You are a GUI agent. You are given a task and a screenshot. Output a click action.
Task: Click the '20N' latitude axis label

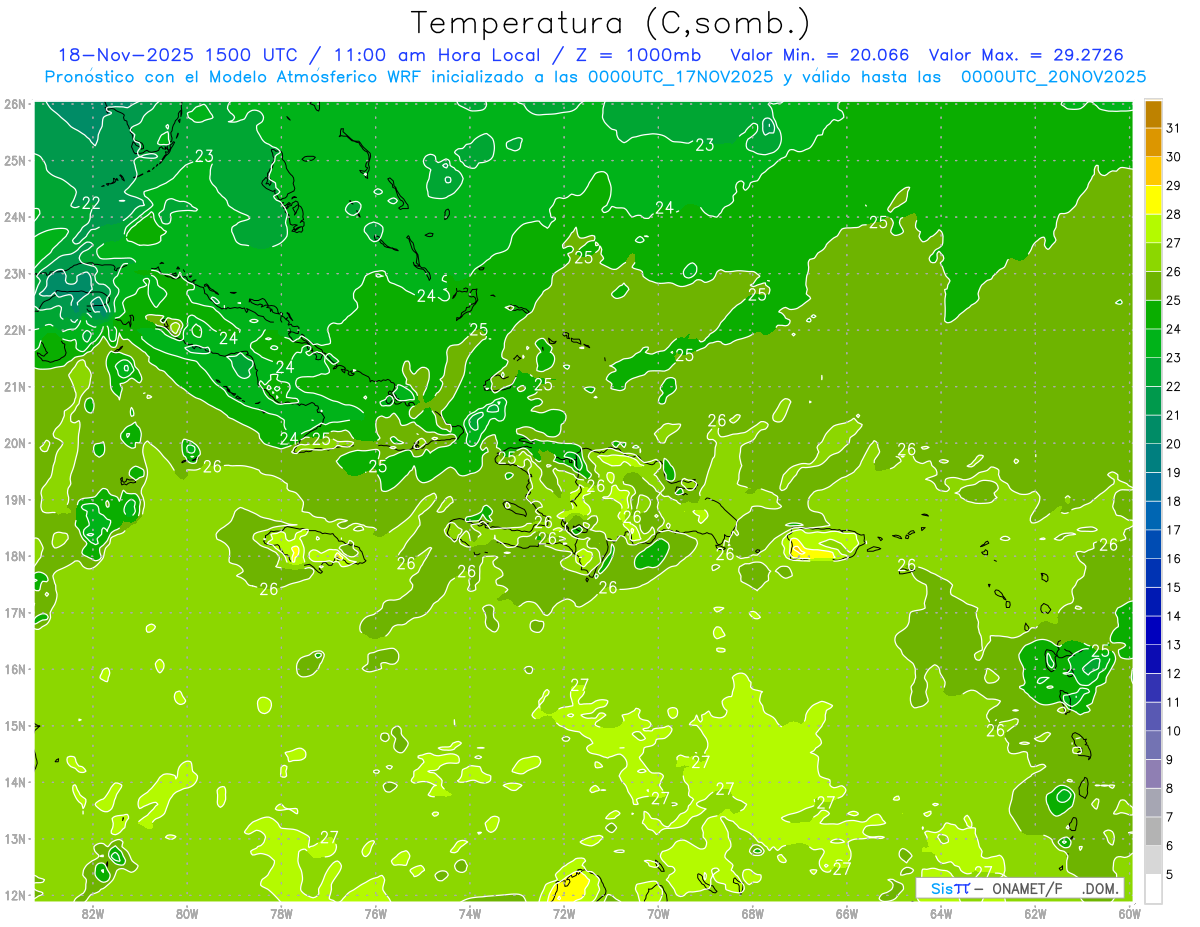[x=14, y=443]
